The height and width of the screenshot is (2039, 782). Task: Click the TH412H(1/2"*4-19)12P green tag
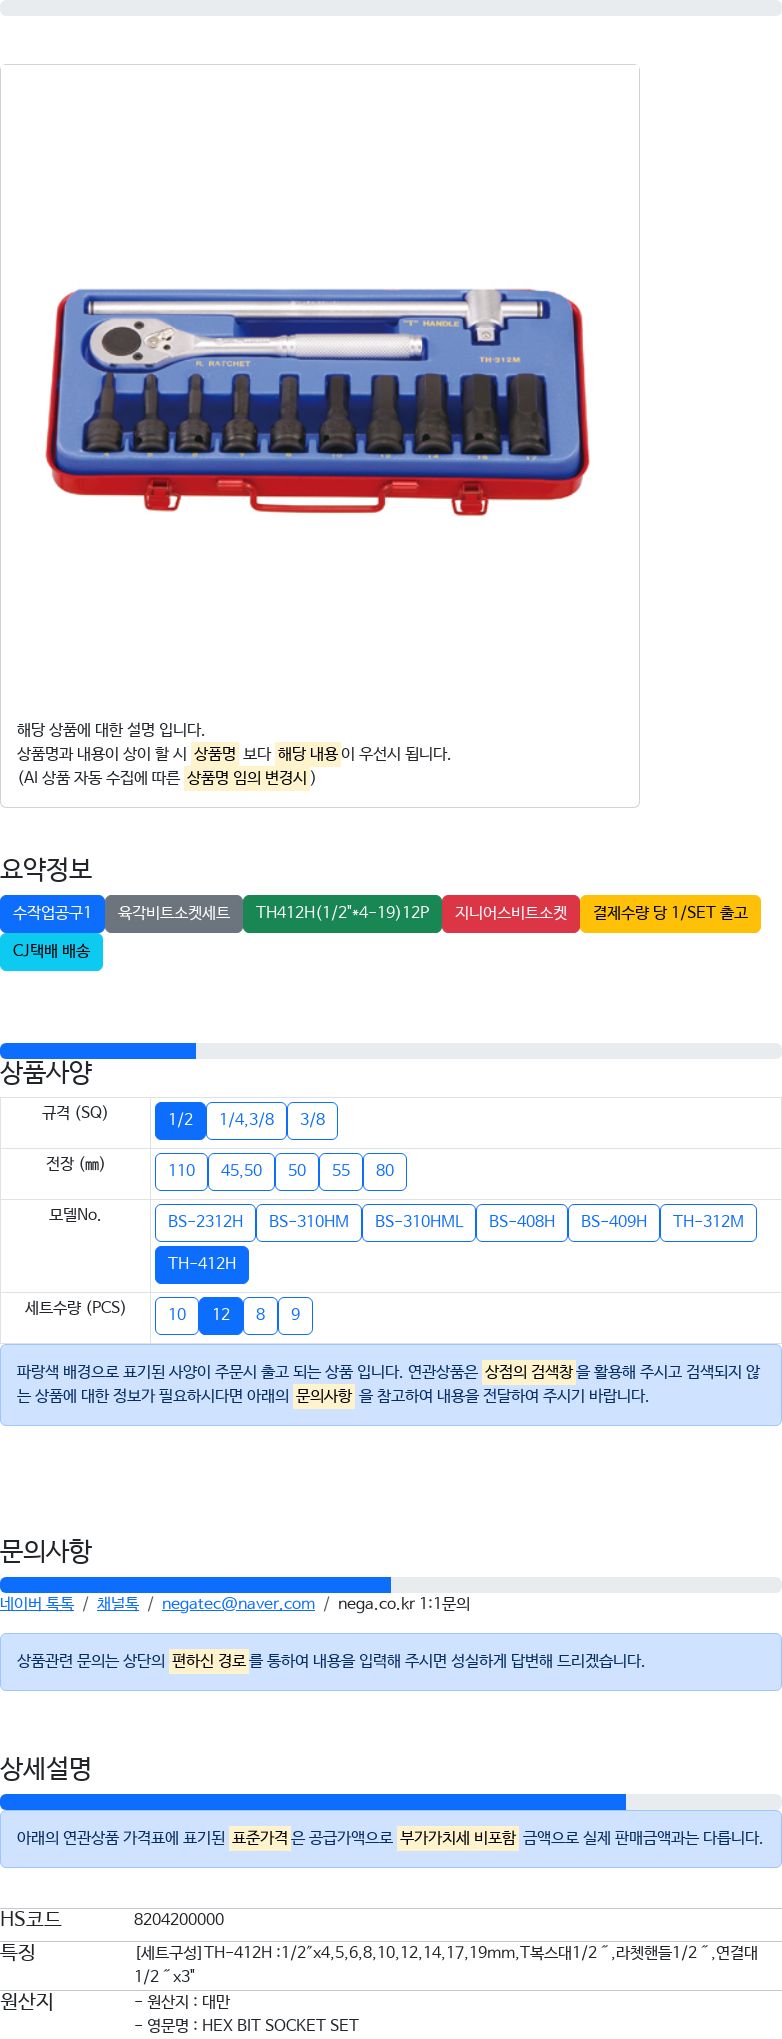click(342, 913)
